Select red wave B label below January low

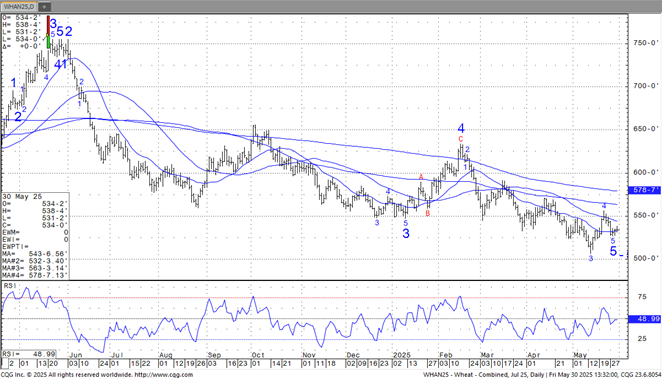click(428, 214)
